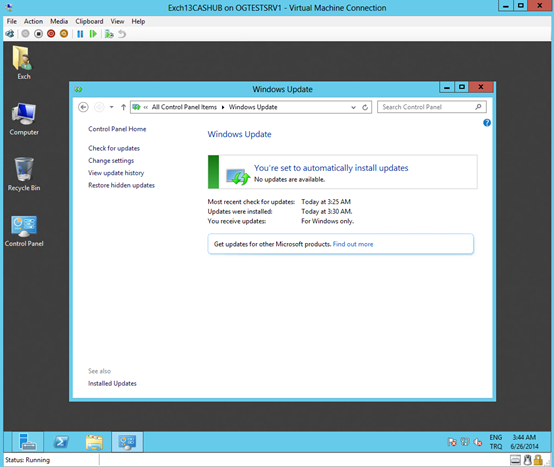Image resolution: width=554 pixels, height=467 pixels.
Task: Expand the address bar history dropdown
Action: pos(353,107)
